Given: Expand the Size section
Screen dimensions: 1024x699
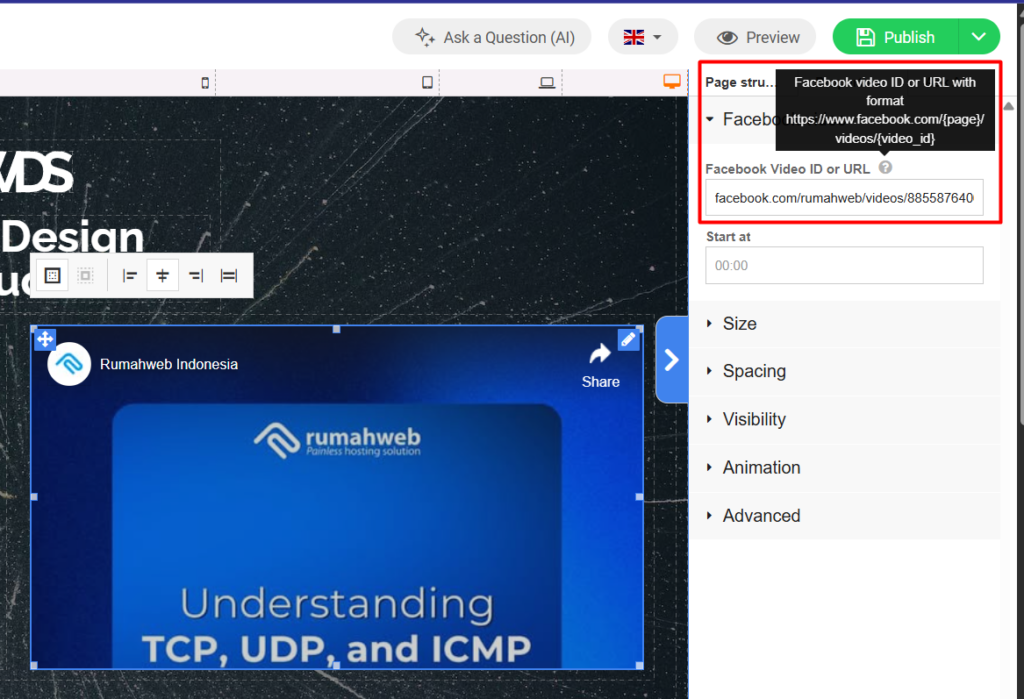Looking at the screenshot, I should coord(741,323).
